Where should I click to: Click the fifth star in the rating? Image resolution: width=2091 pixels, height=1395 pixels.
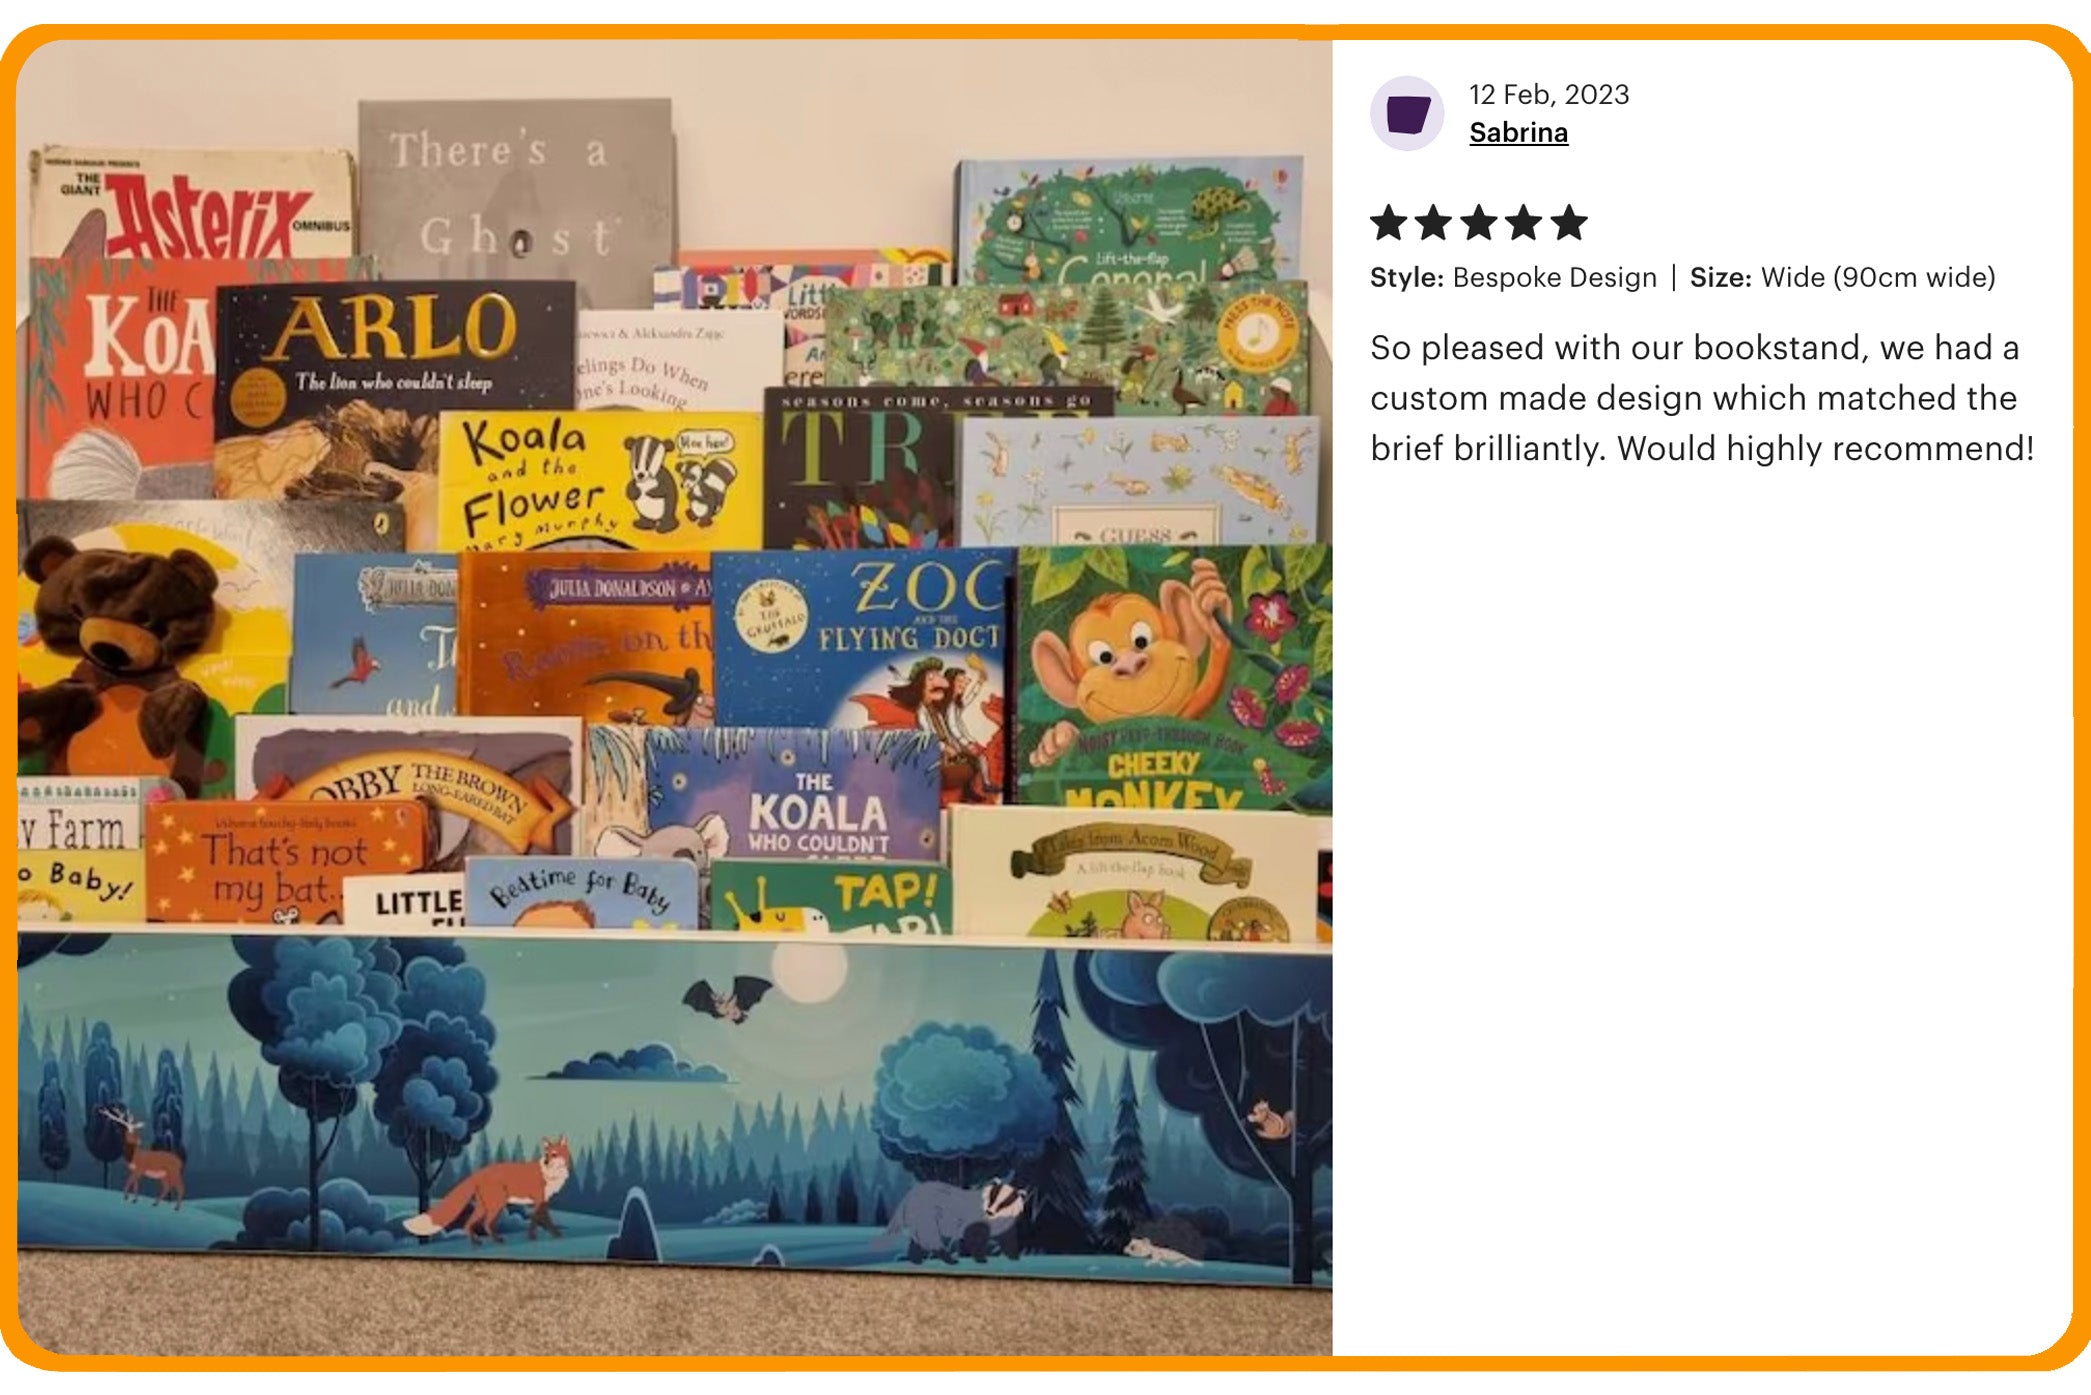tap(1569, 222)
